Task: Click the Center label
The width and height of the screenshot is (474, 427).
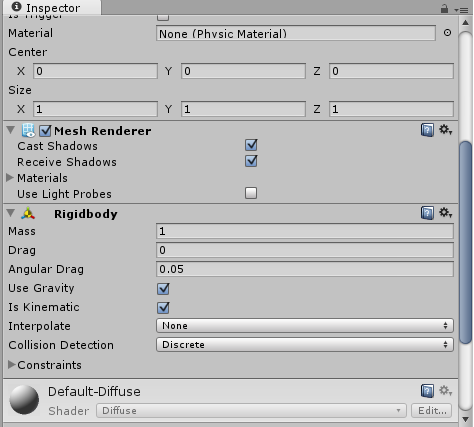Action: [x=28, y=52]
